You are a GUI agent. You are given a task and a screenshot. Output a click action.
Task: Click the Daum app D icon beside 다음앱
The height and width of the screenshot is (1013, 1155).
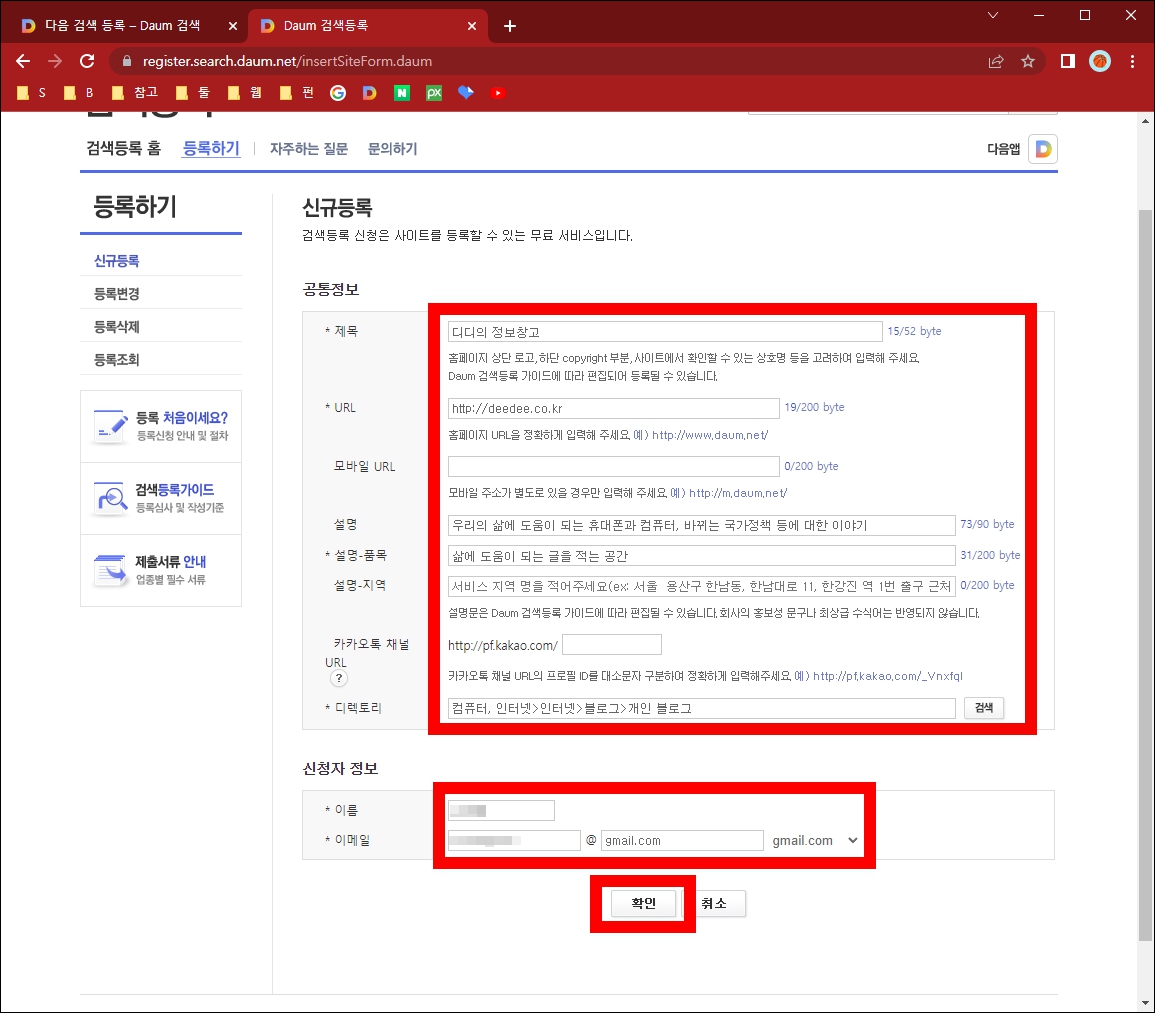pos(1042,148)
